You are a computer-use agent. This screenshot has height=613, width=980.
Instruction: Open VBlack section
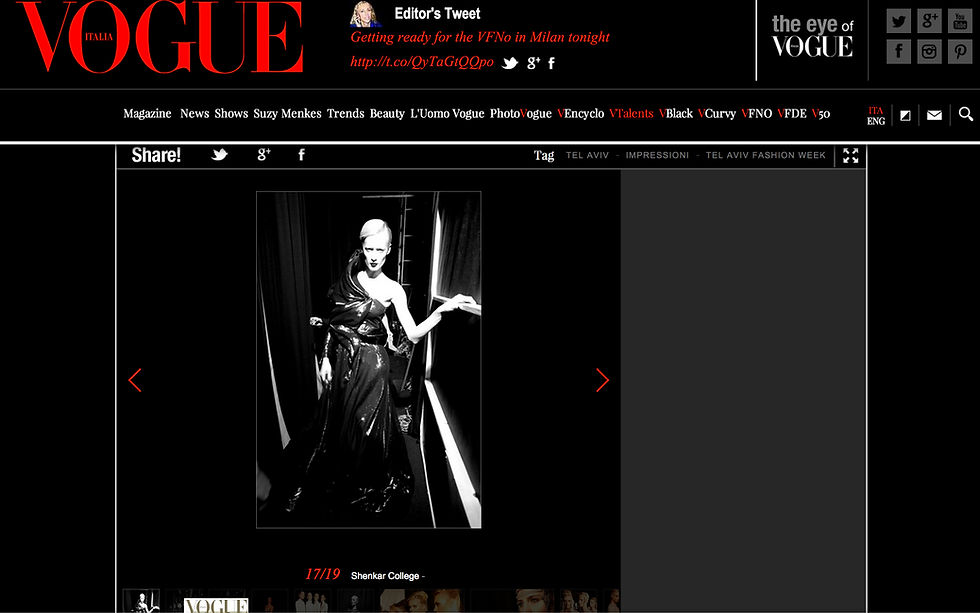(676, 114)
